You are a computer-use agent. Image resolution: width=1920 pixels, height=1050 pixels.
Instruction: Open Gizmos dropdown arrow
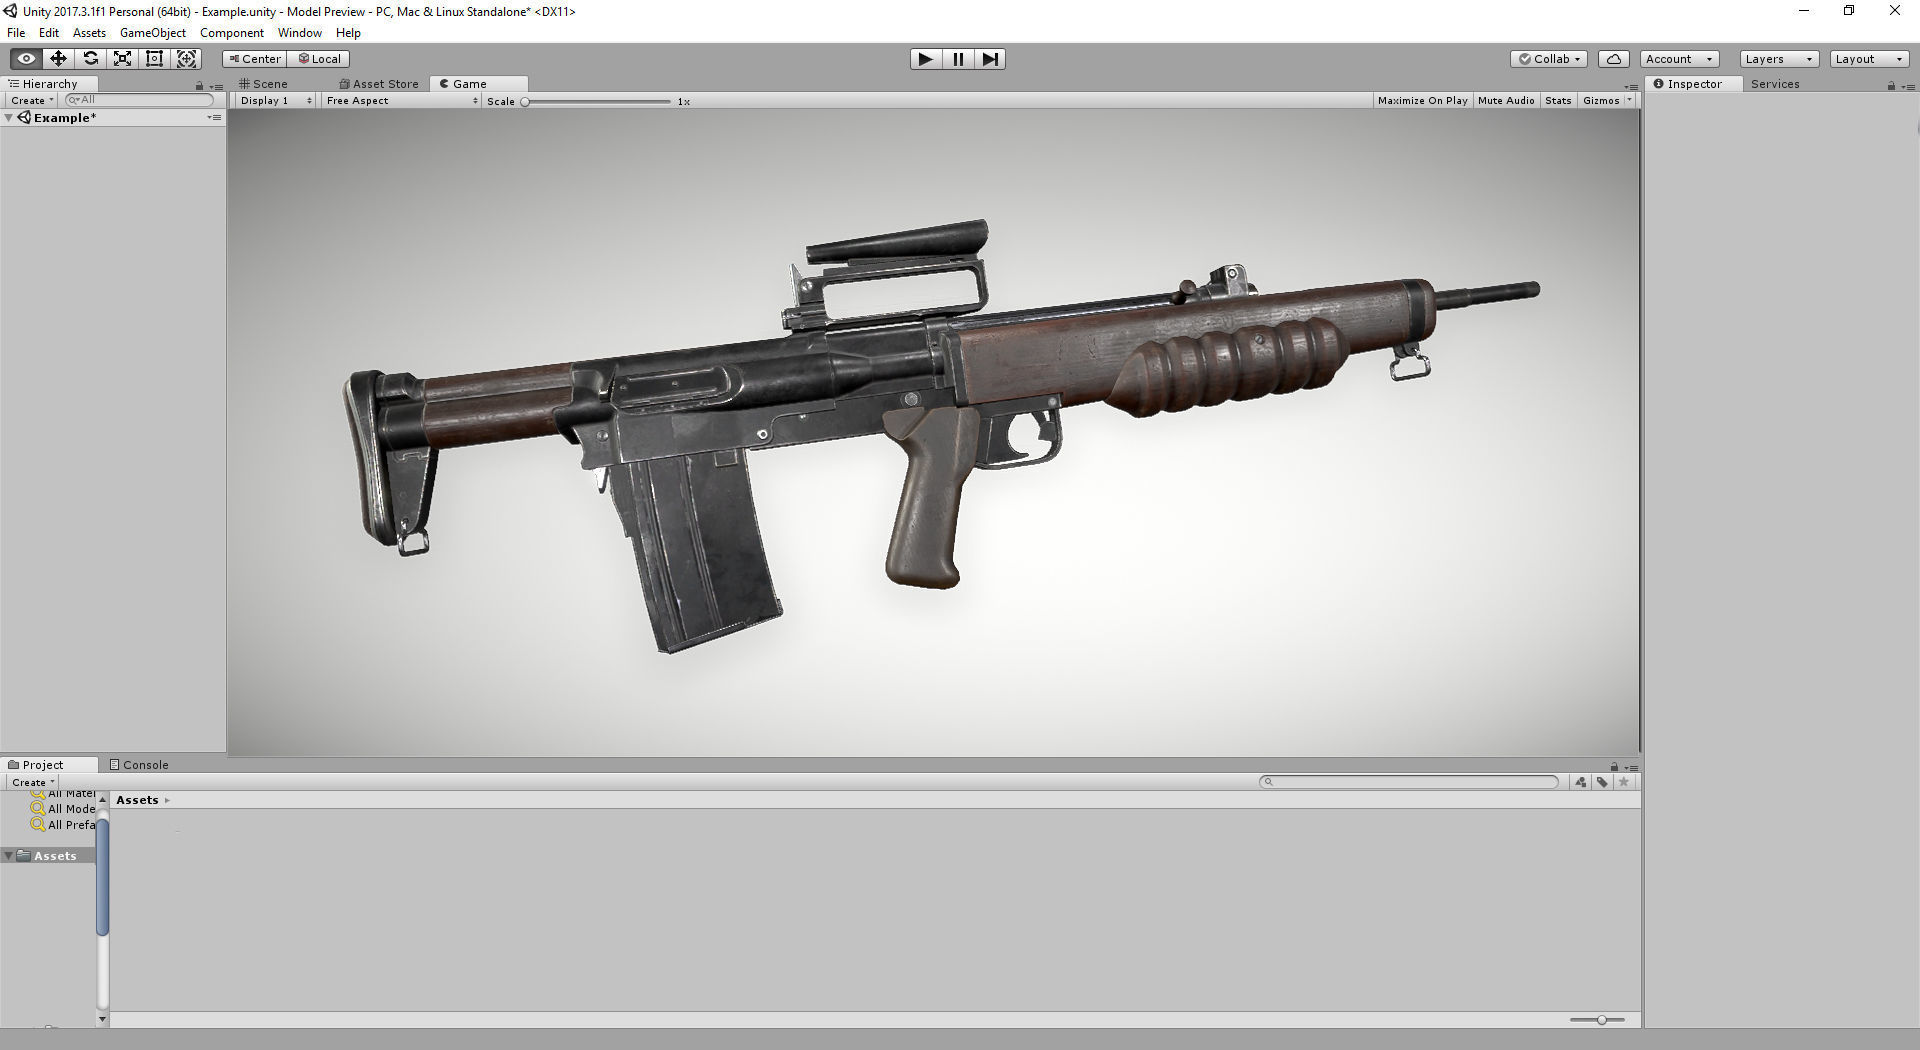pos(1630,101)
